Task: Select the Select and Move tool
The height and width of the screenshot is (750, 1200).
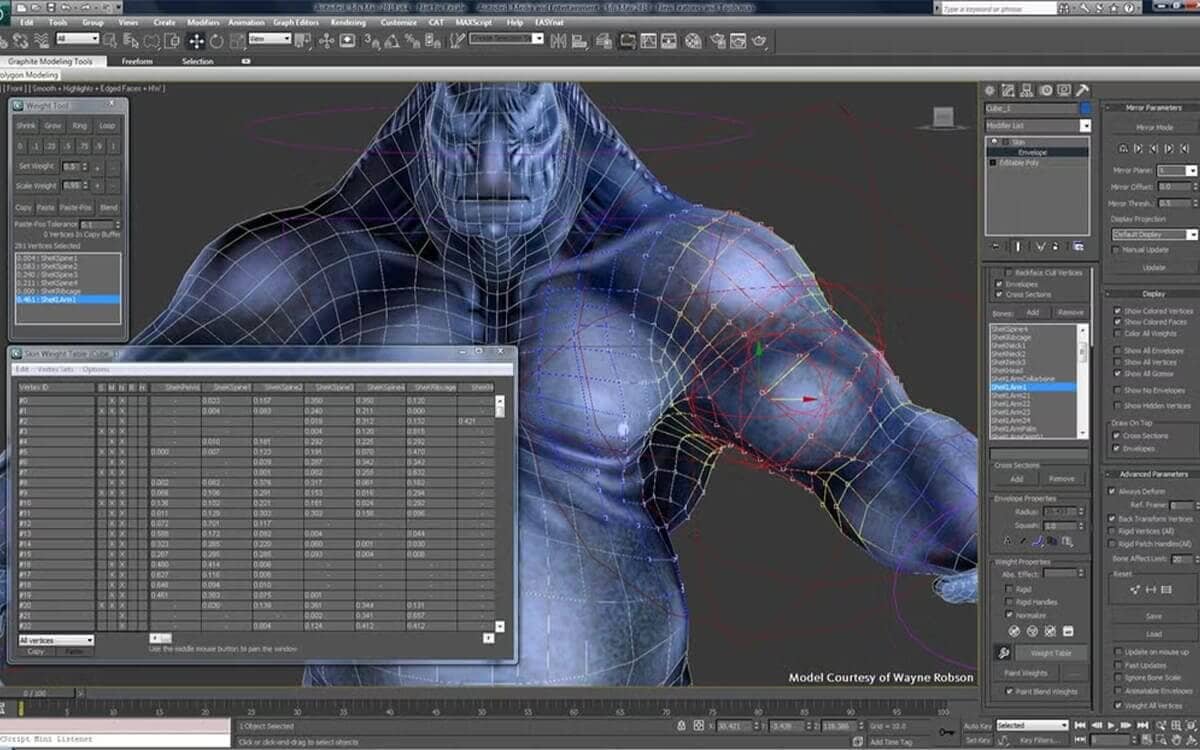Action: 196,40
